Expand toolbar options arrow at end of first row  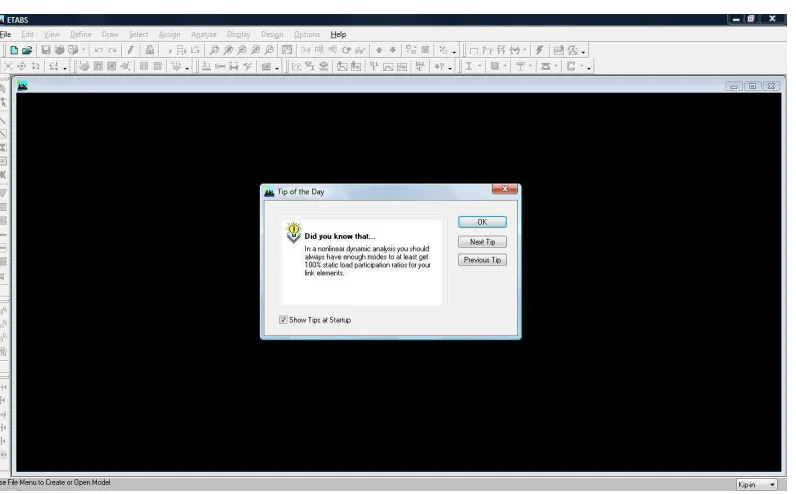583,52
